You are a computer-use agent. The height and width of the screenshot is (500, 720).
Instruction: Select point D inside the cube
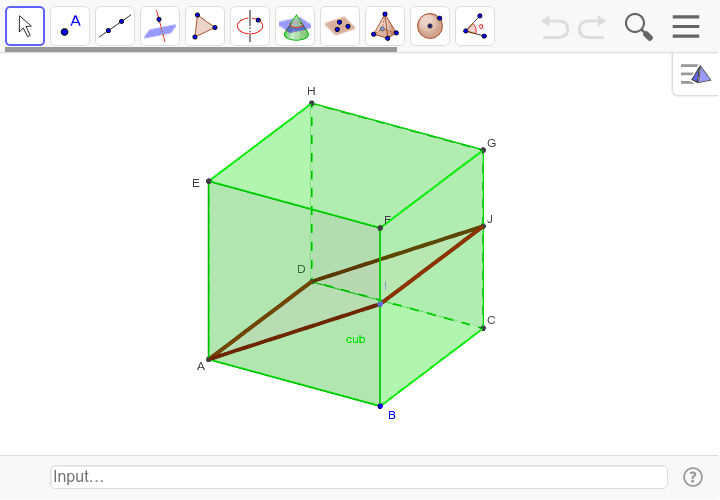(x=312, y=281)
